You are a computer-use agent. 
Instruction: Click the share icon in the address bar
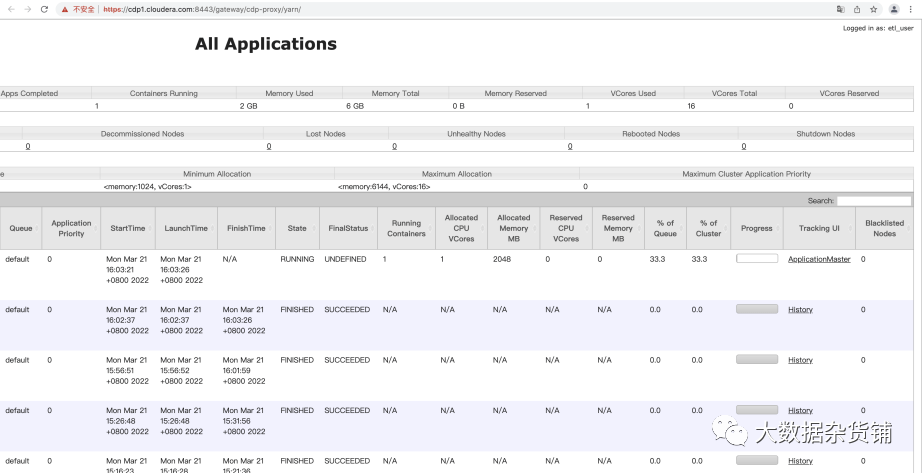tap(857, 9)
